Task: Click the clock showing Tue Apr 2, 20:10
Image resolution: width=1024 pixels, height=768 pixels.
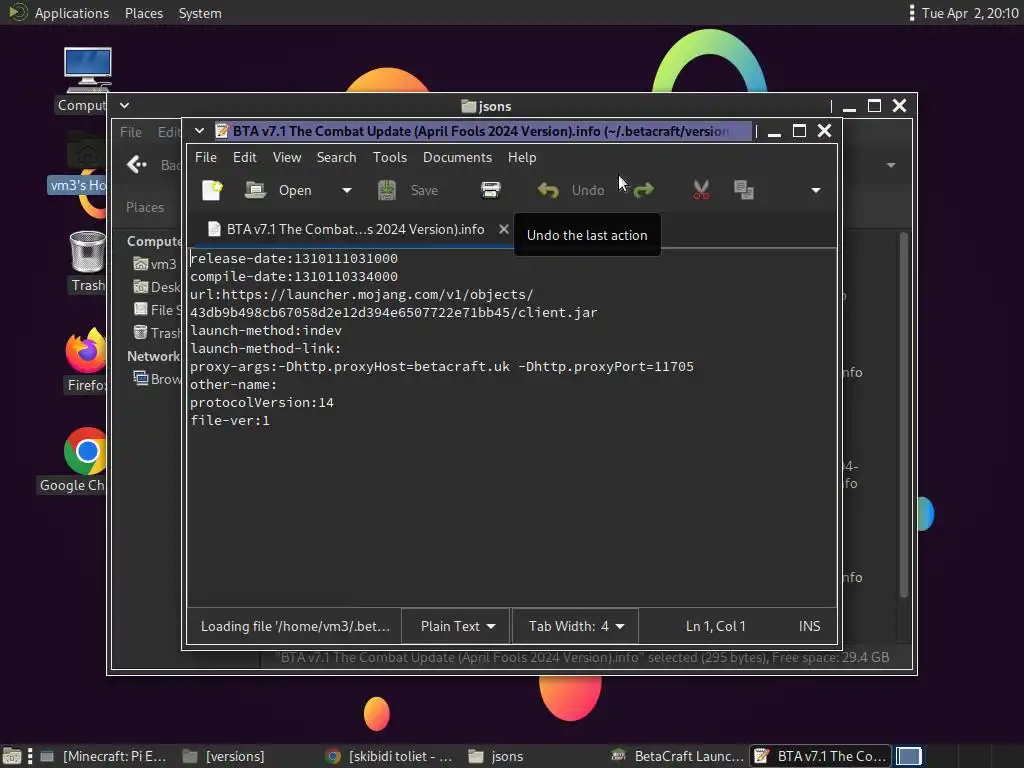Action: [970, 13]
